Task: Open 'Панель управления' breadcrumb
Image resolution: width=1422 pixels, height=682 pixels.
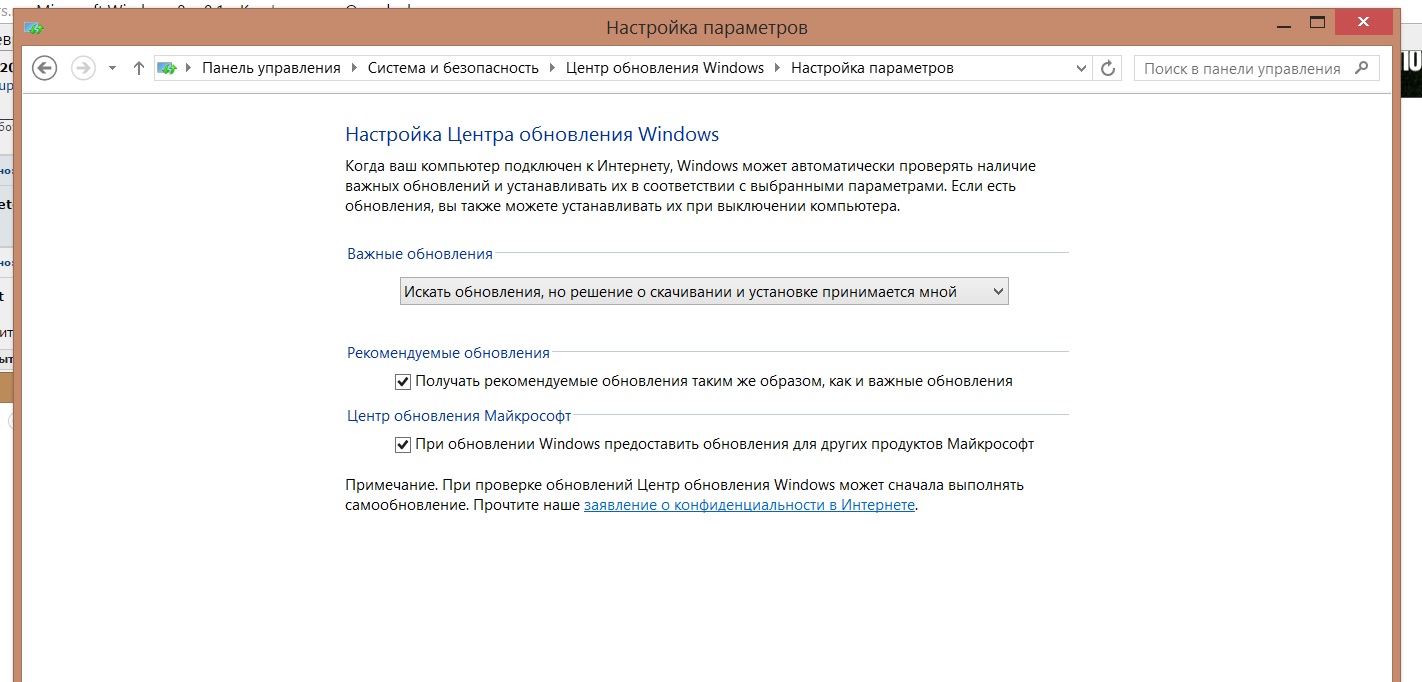Action: click(271, 68)
